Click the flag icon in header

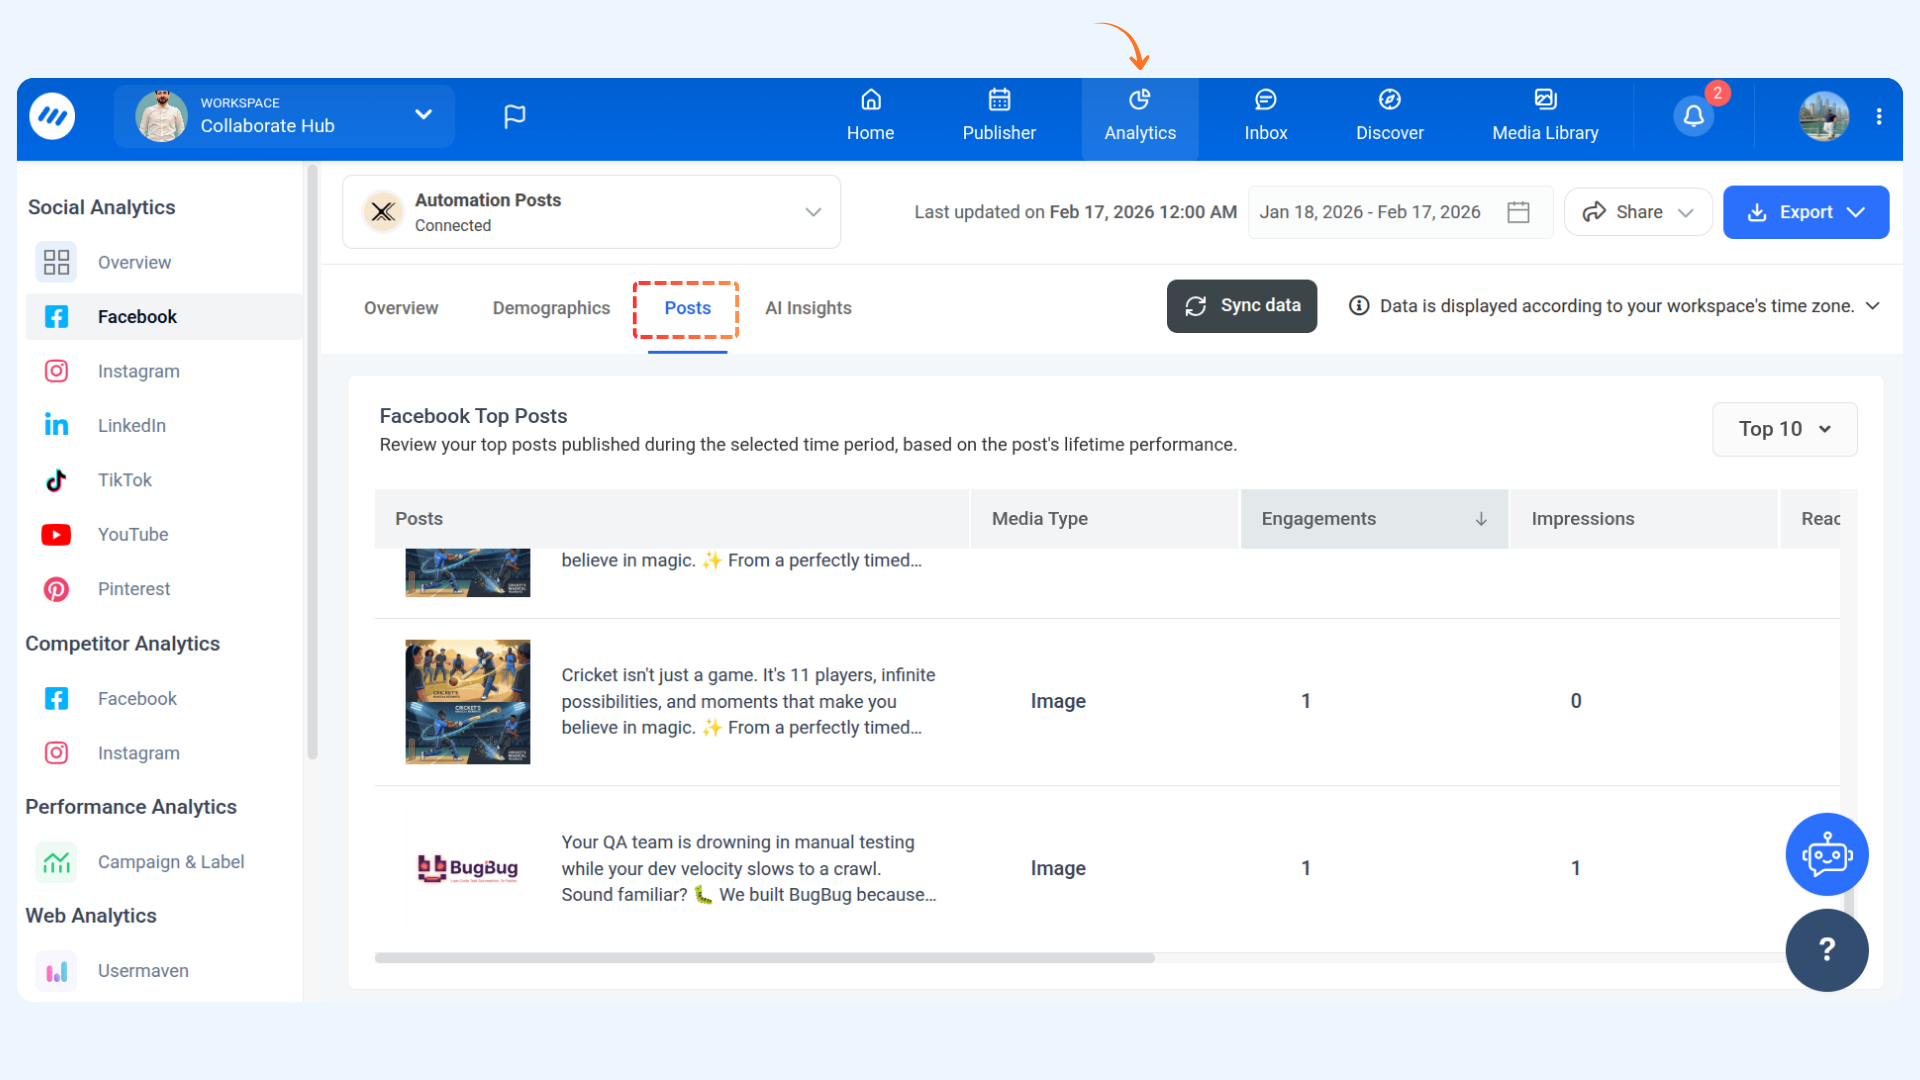pos(514,117)
